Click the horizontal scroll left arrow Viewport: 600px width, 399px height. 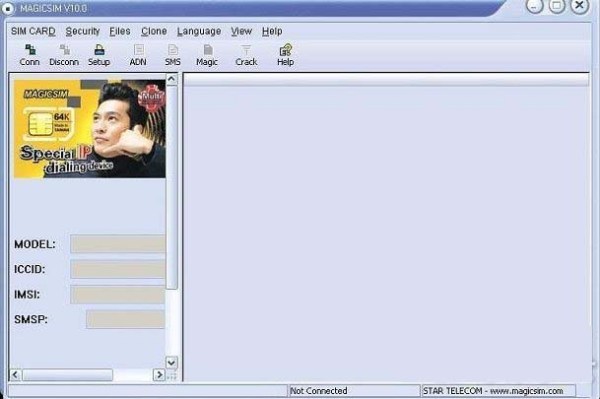click(x=15, y=375)
